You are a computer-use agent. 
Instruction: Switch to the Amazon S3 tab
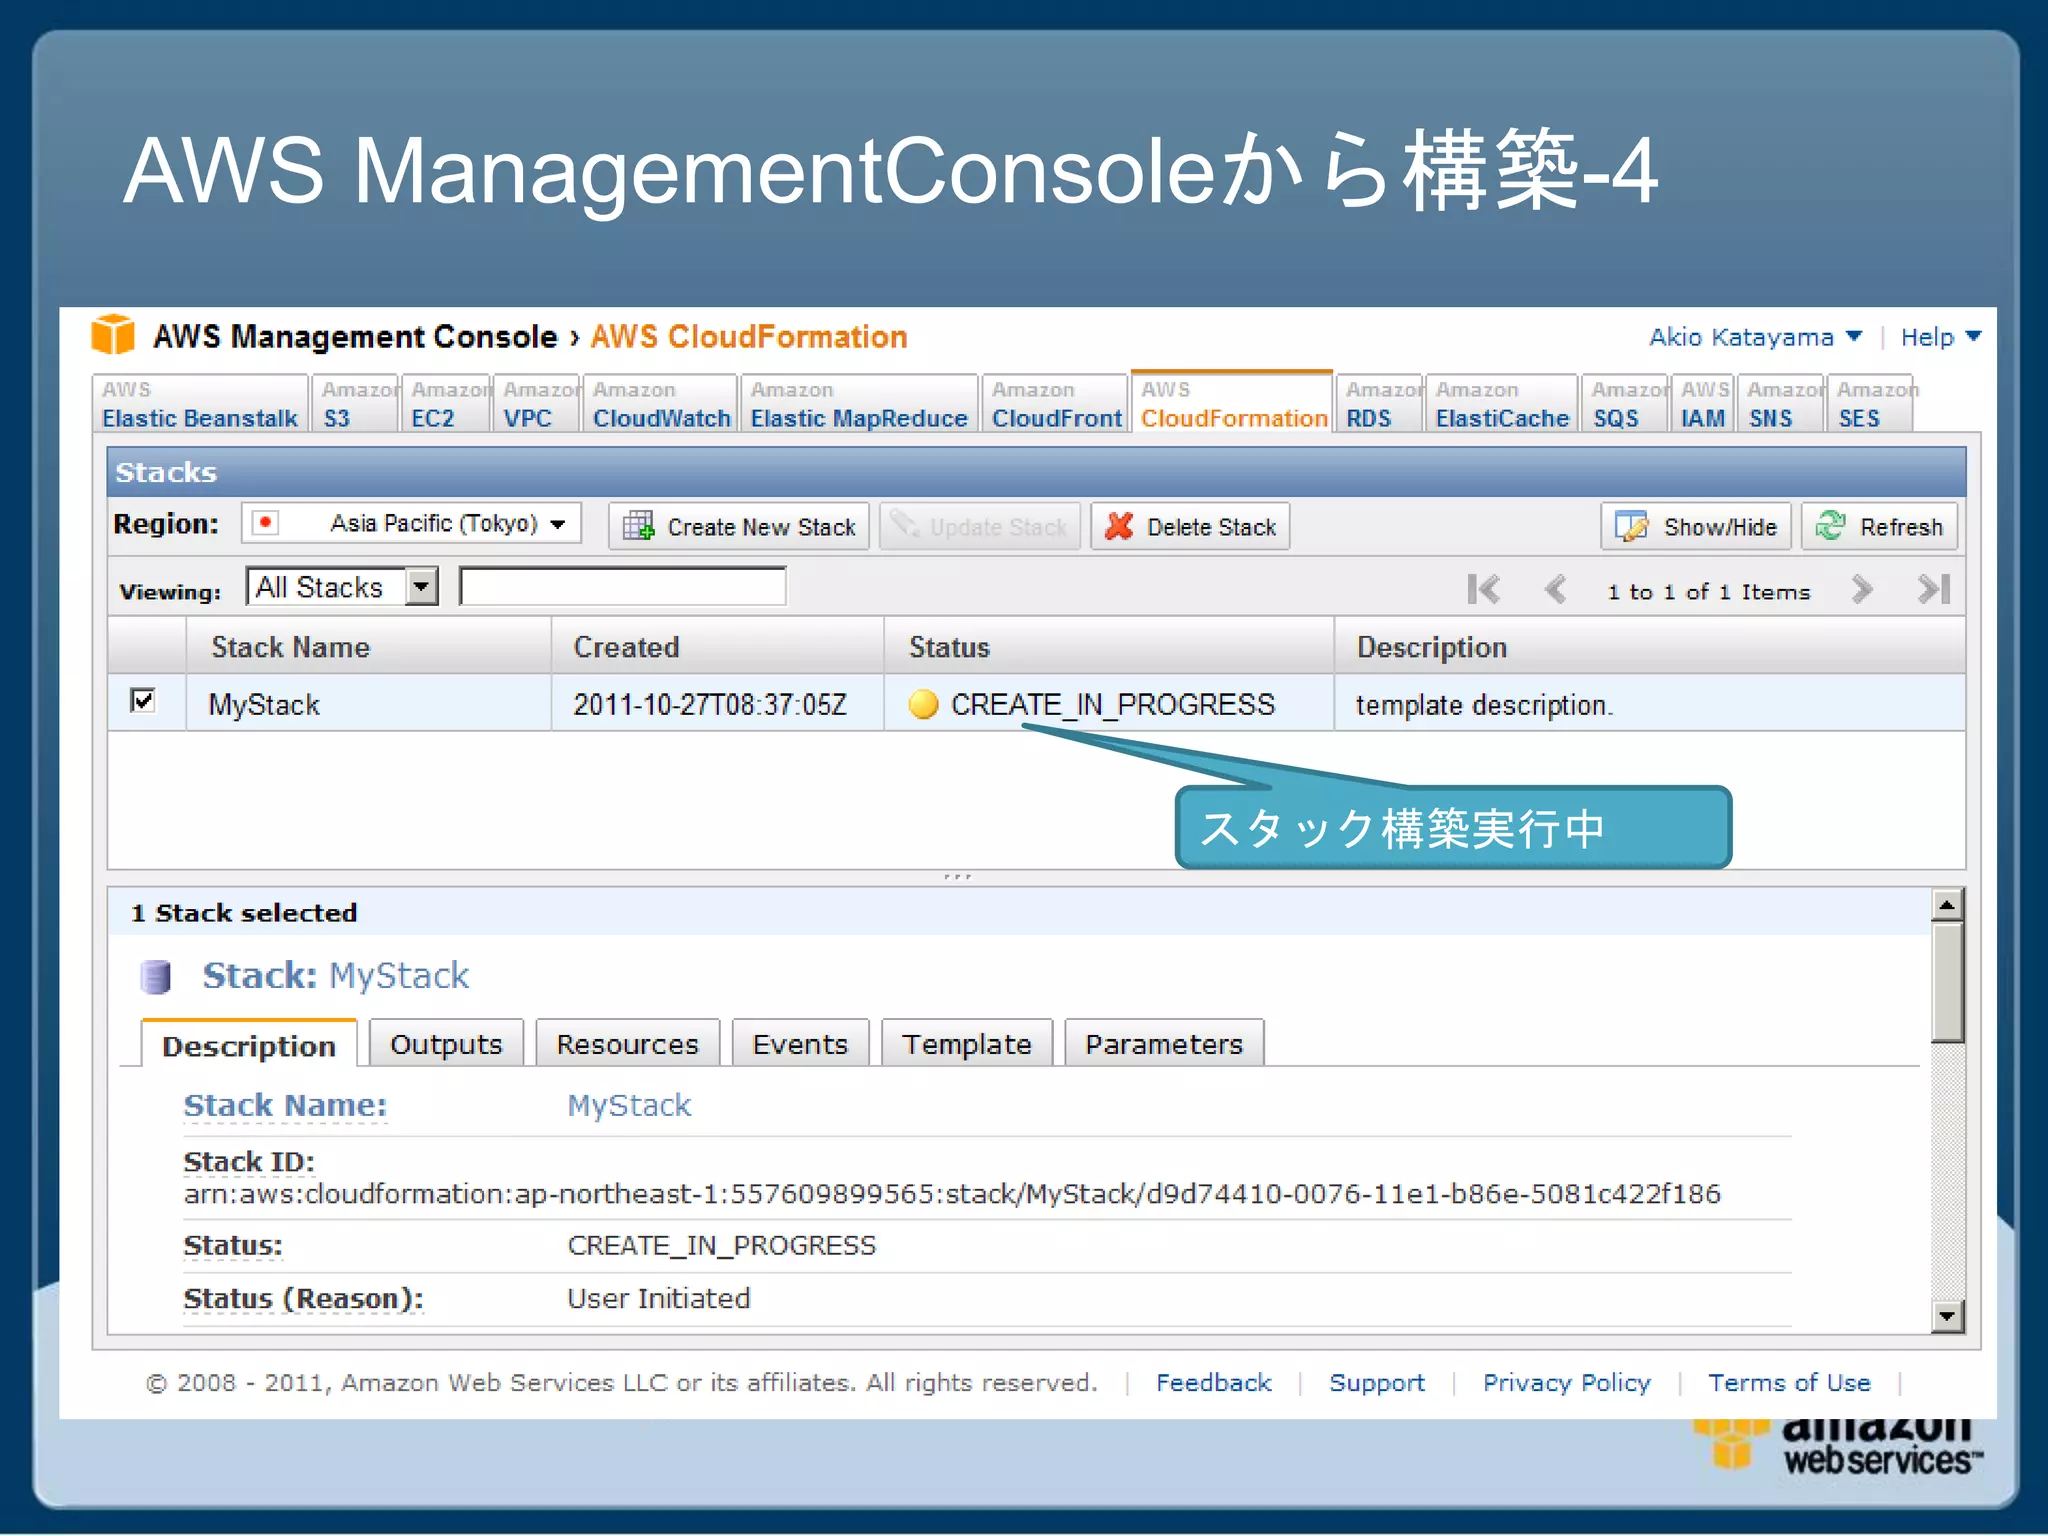[x=355, y=404]
